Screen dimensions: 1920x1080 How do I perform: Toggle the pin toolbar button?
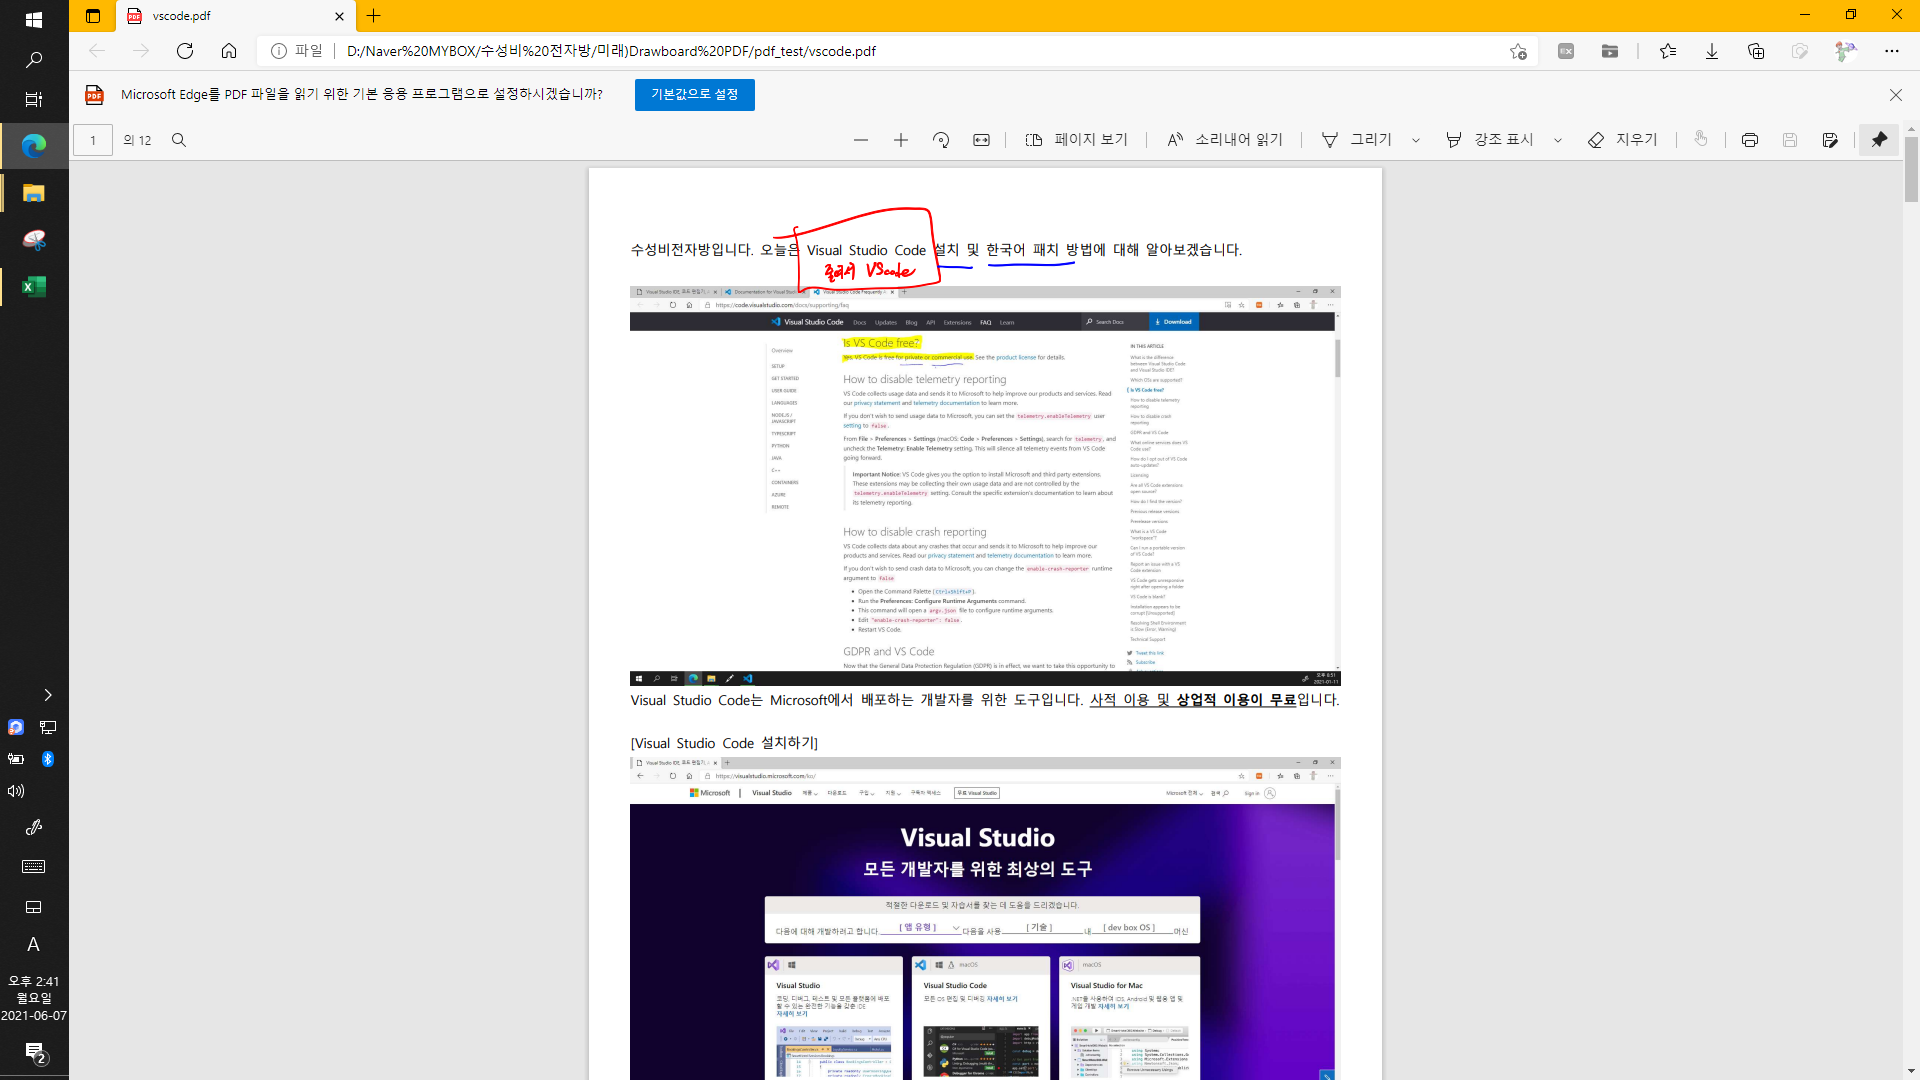tap(1879, 140)
